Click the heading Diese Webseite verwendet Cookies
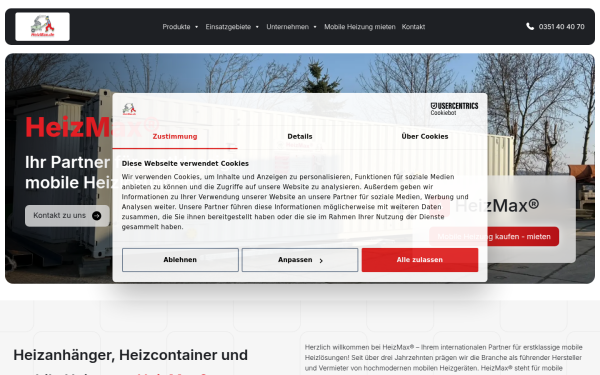The height and width of the screenshot is (375, 600). [x=185, y=163]
